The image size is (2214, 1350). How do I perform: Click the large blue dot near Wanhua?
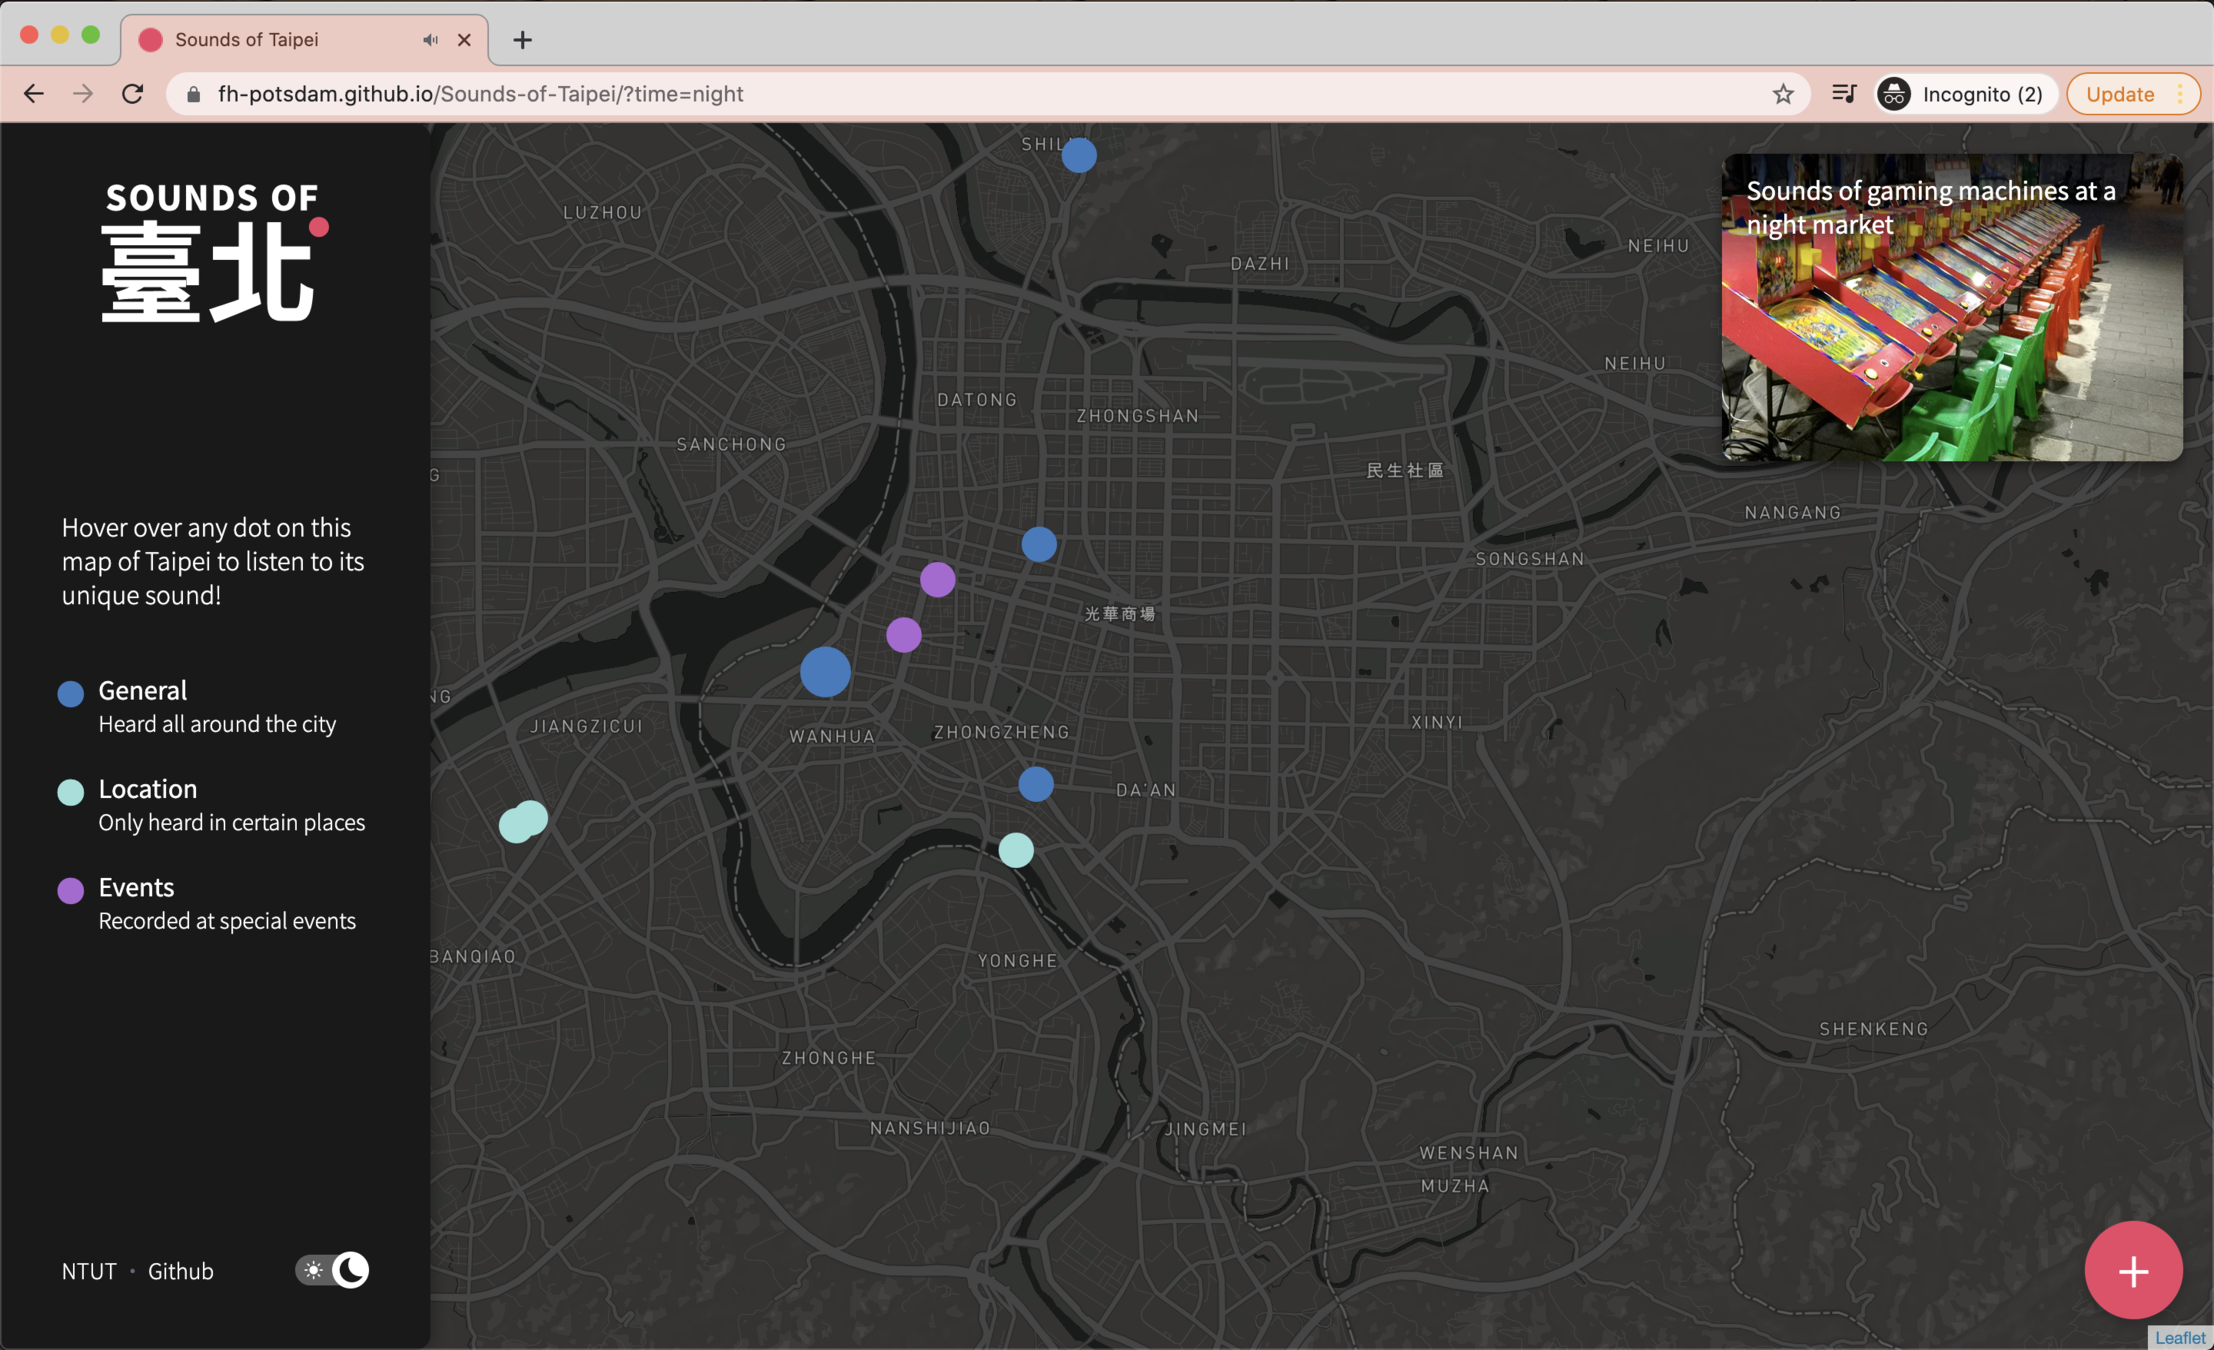point(825,672)
